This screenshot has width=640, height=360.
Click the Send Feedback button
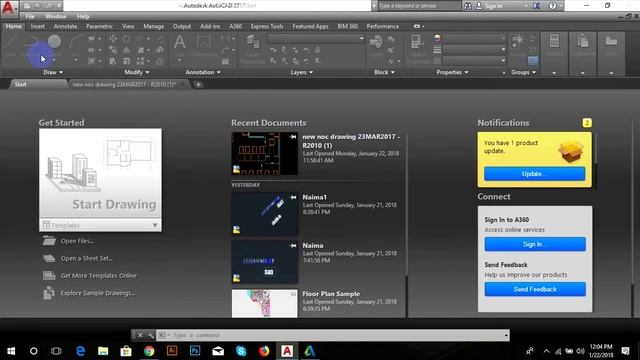point(535,289)
